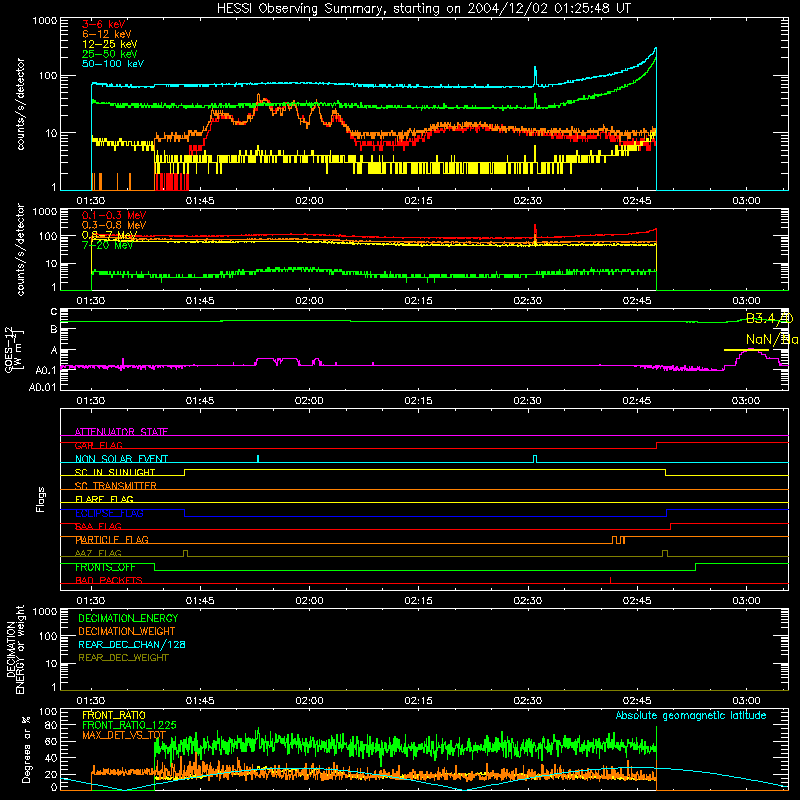Click the DECIMATION_ENERGY legend label
The image size is (800, 800).
coord(128,618)
